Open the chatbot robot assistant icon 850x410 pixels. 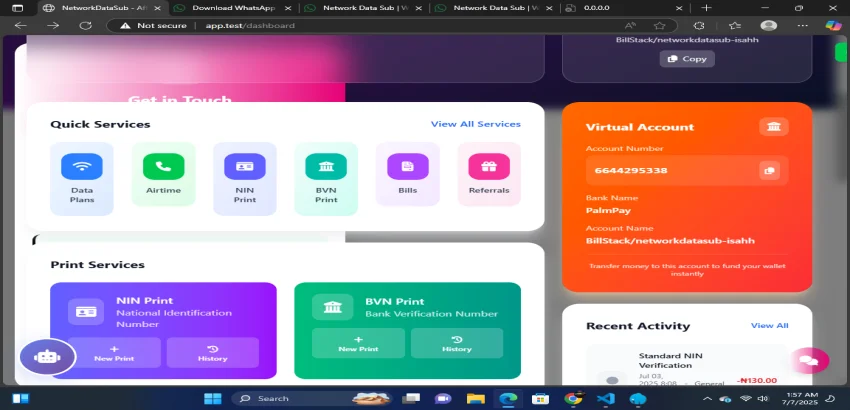click(46, 357)
